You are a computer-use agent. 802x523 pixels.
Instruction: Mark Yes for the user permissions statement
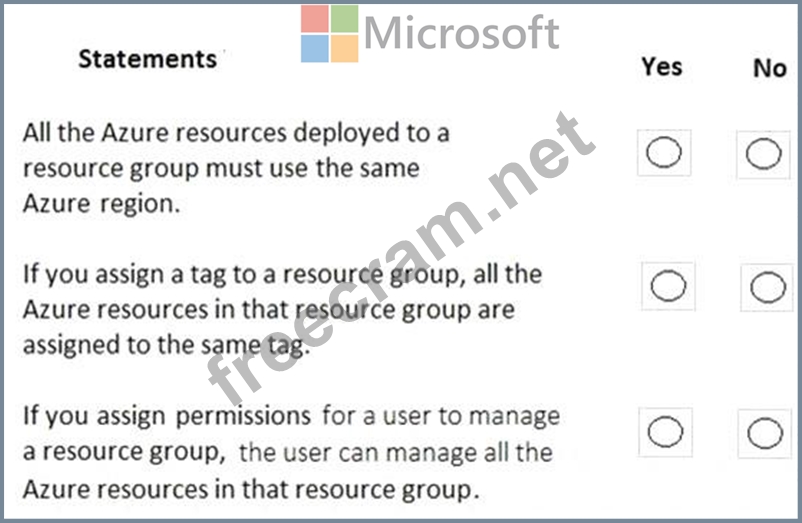pos(665,432)
